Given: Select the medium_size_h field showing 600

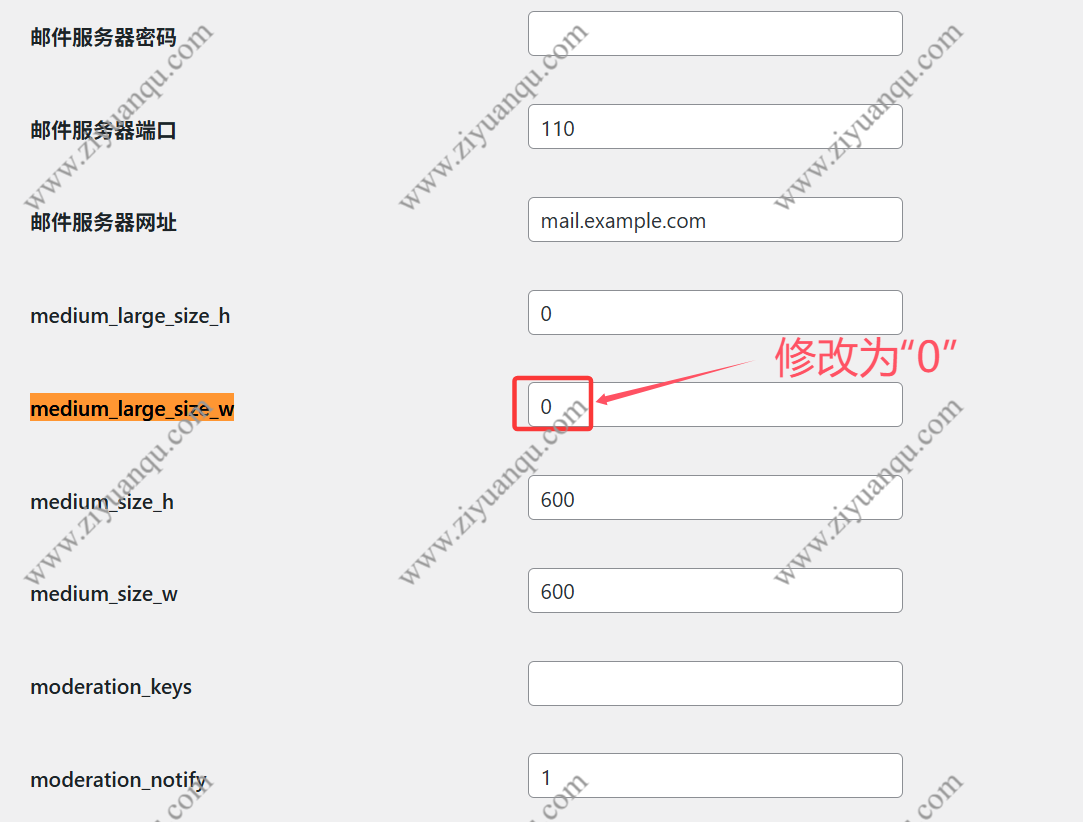Looking at the screenshot, I should tap(715, 497).
